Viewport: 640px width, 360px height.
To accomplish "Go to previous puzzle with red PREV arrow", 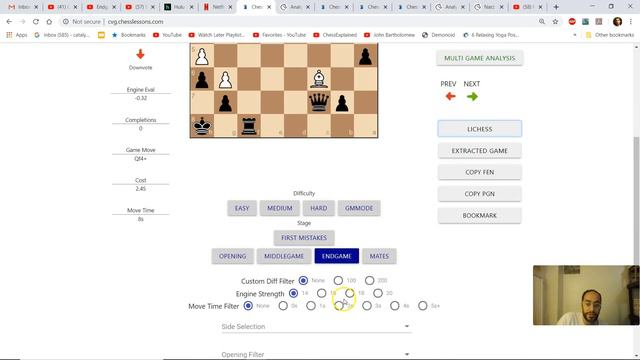I will coord(450,96).
